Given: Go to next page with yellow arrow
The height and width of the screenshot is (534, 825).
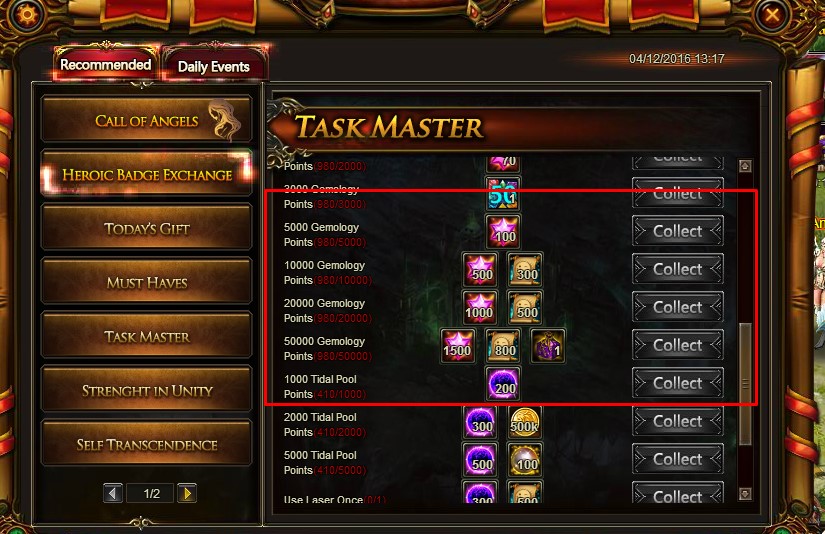Looking at the screenshot, I should [x=187, y=493].
